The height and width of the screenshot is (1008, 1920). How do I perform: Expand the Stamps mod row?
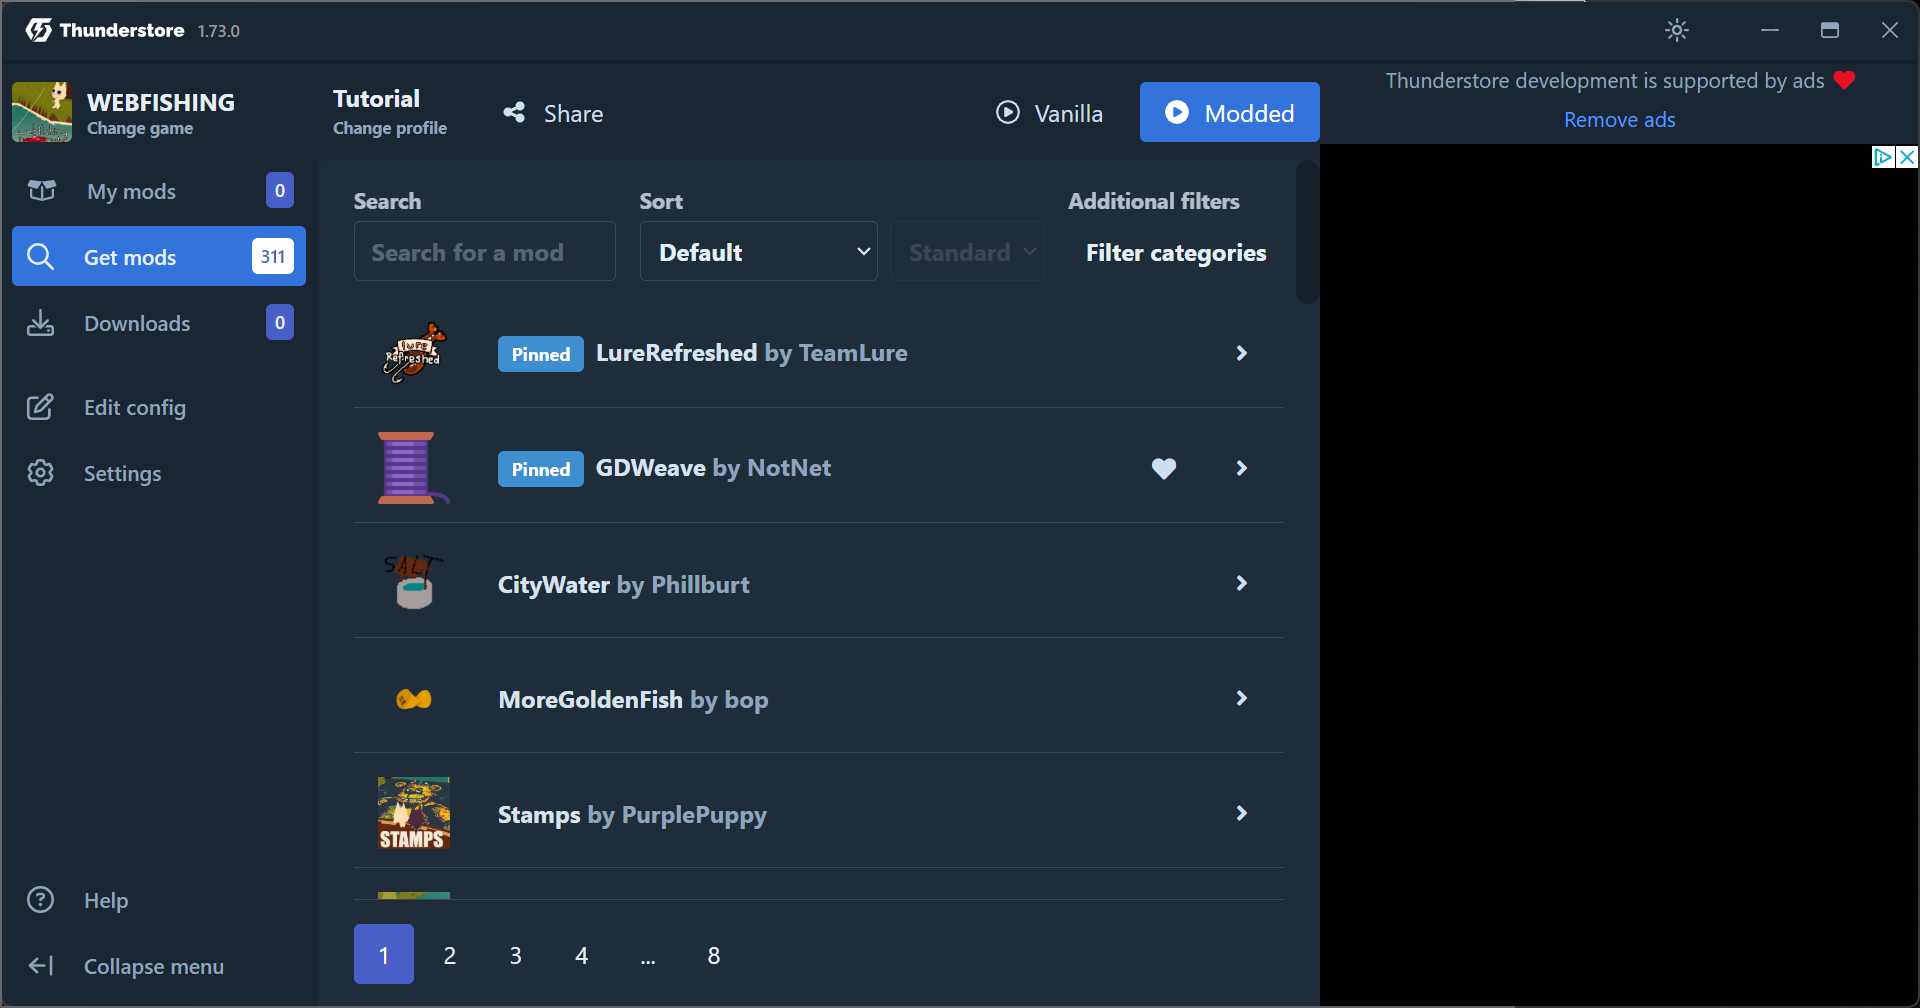1241,813
